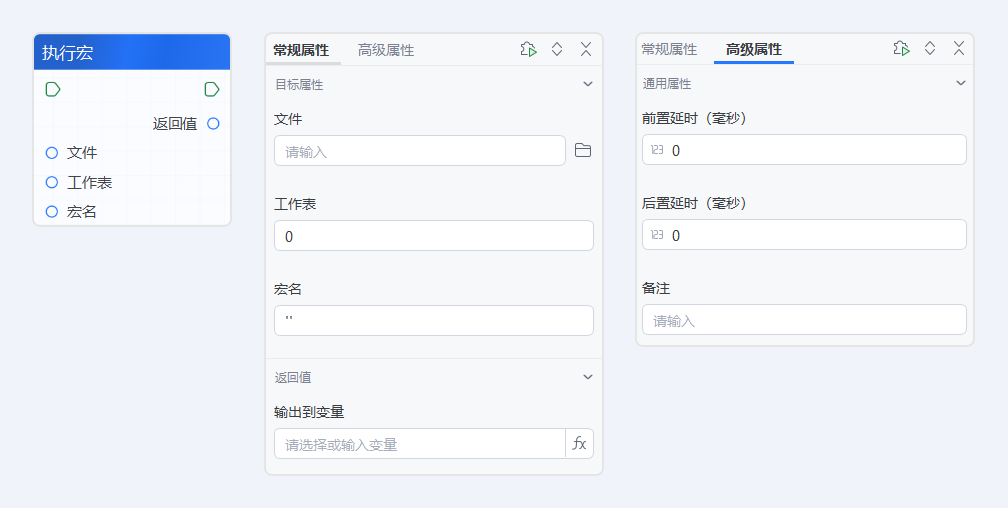Click the 备注 input field
1008x508 pixels.
pyautogui.click(x=804, y=320)
